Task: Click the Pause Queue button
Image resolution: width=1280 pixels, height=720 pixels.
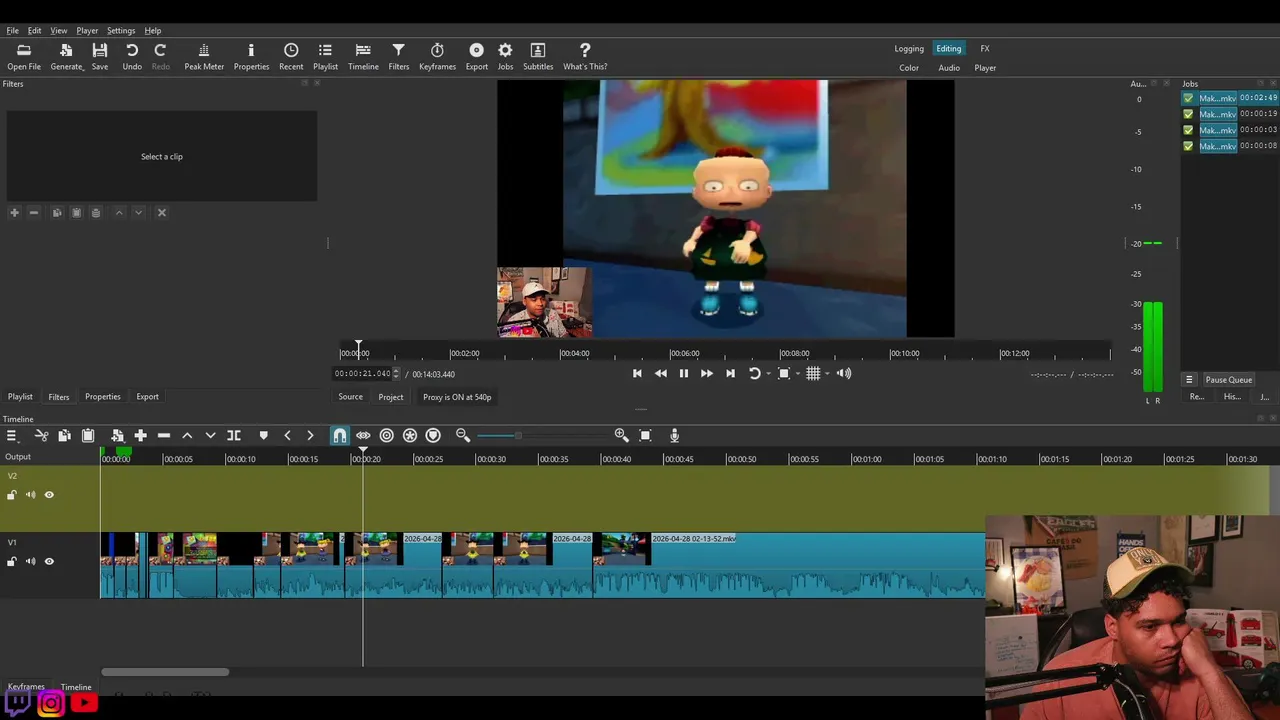Action: (1228, 380)
